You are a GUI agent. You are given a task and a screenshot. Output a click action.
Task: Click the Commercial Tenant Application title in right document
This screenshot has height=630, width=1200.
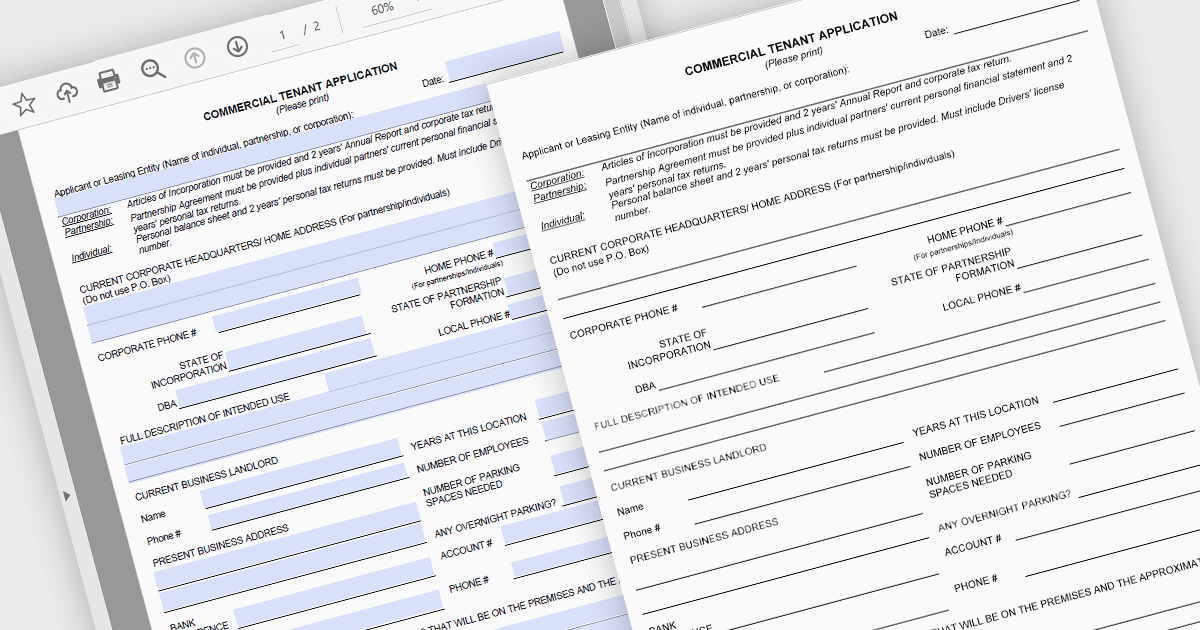pyautogui.click(x=791, y=43)
